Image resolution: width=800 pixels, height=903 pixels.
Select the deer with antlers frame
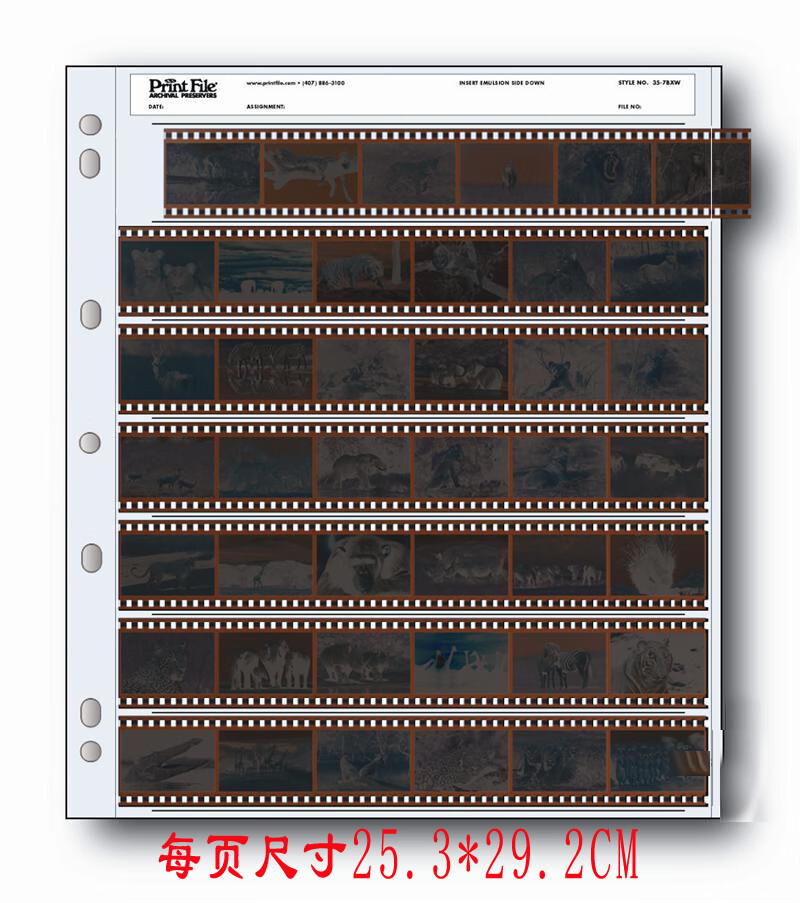166,369
